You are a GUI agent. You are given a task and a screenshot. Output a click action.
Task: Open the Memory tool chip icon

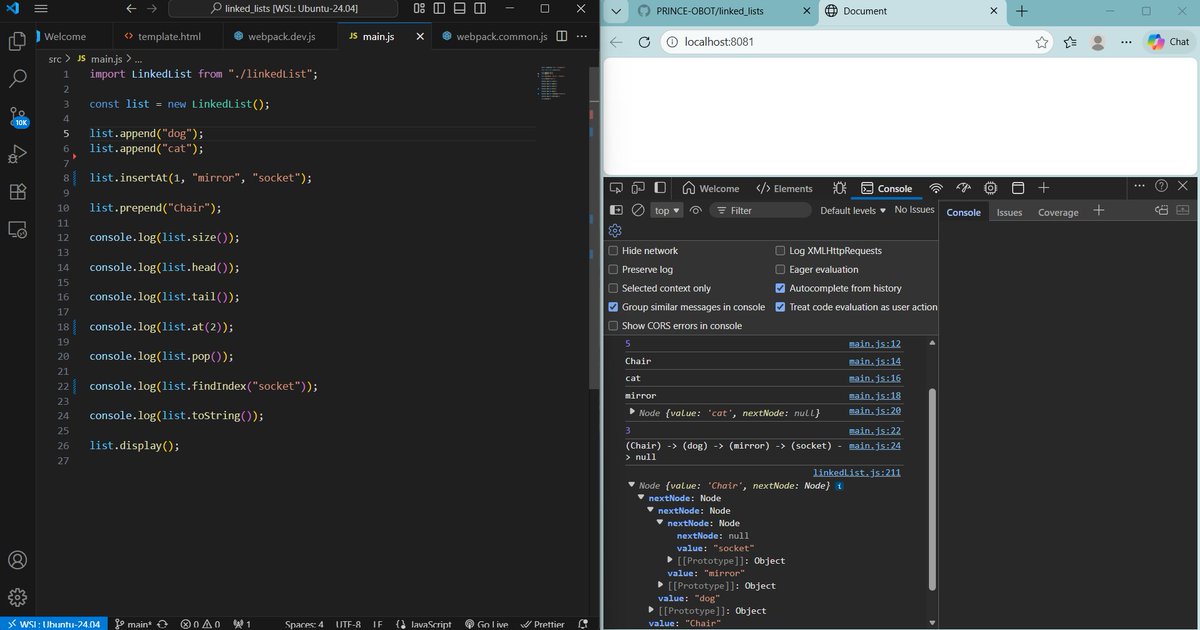point(991,188)
